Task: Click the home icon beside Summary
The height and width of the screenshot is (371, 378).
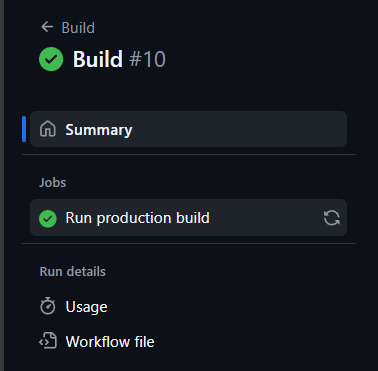Action: click(x=48, y=129)
